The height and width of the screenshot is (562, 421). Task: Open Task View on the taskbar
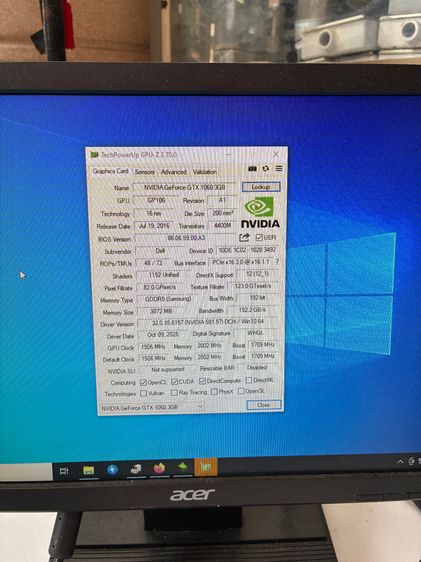64,471
